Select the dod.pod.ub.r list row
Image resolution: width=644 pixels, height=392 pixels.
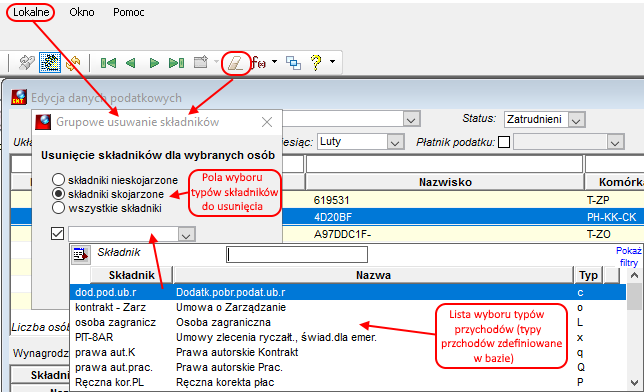tap(347, 292)
